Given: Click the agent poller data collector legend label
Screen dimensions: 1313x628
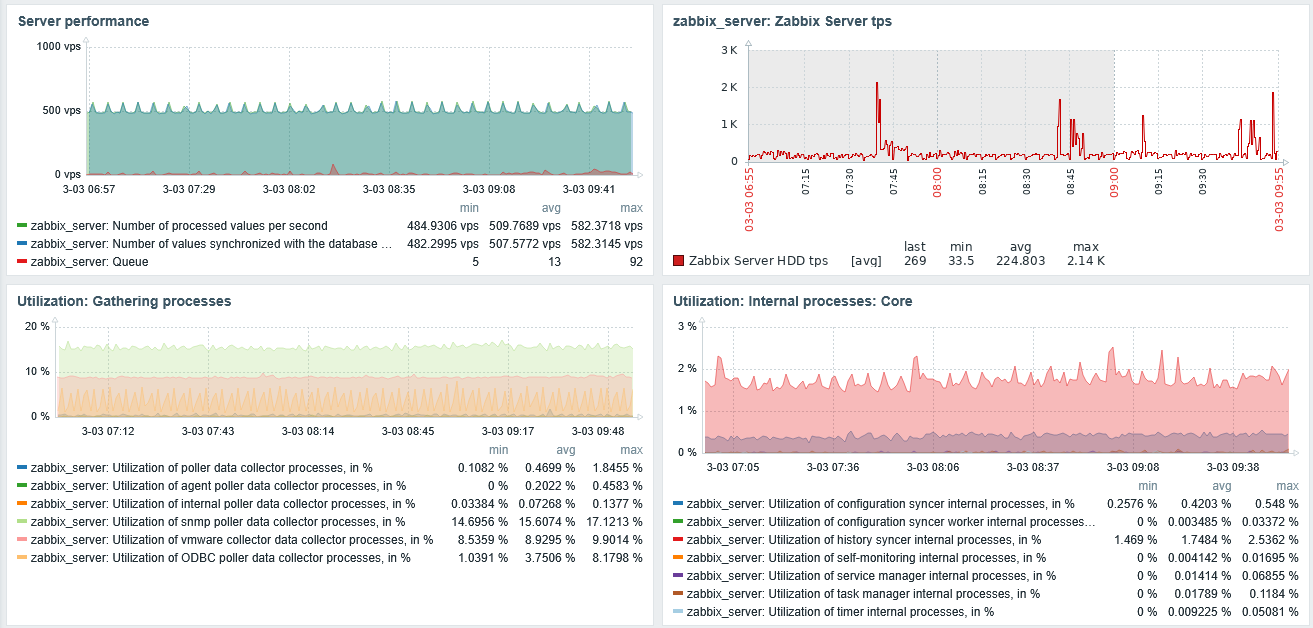Looking at the screenshot, I should [216, 485].
